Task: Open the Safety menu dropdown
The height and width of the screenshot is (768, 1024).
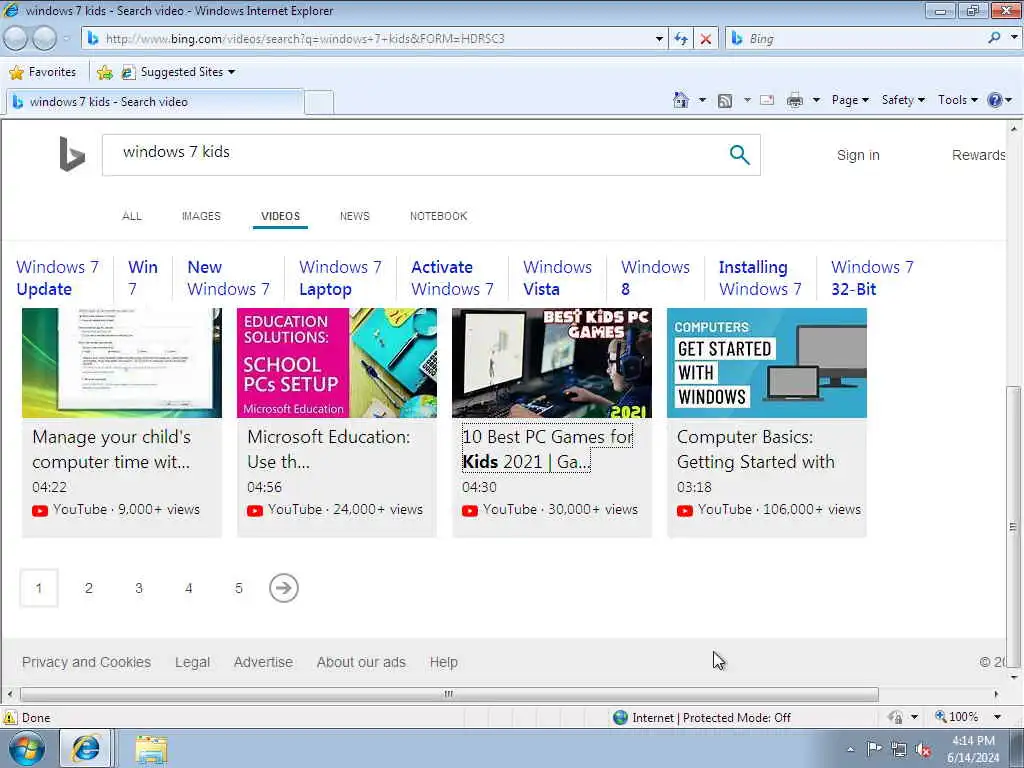Action: point(903,100)
